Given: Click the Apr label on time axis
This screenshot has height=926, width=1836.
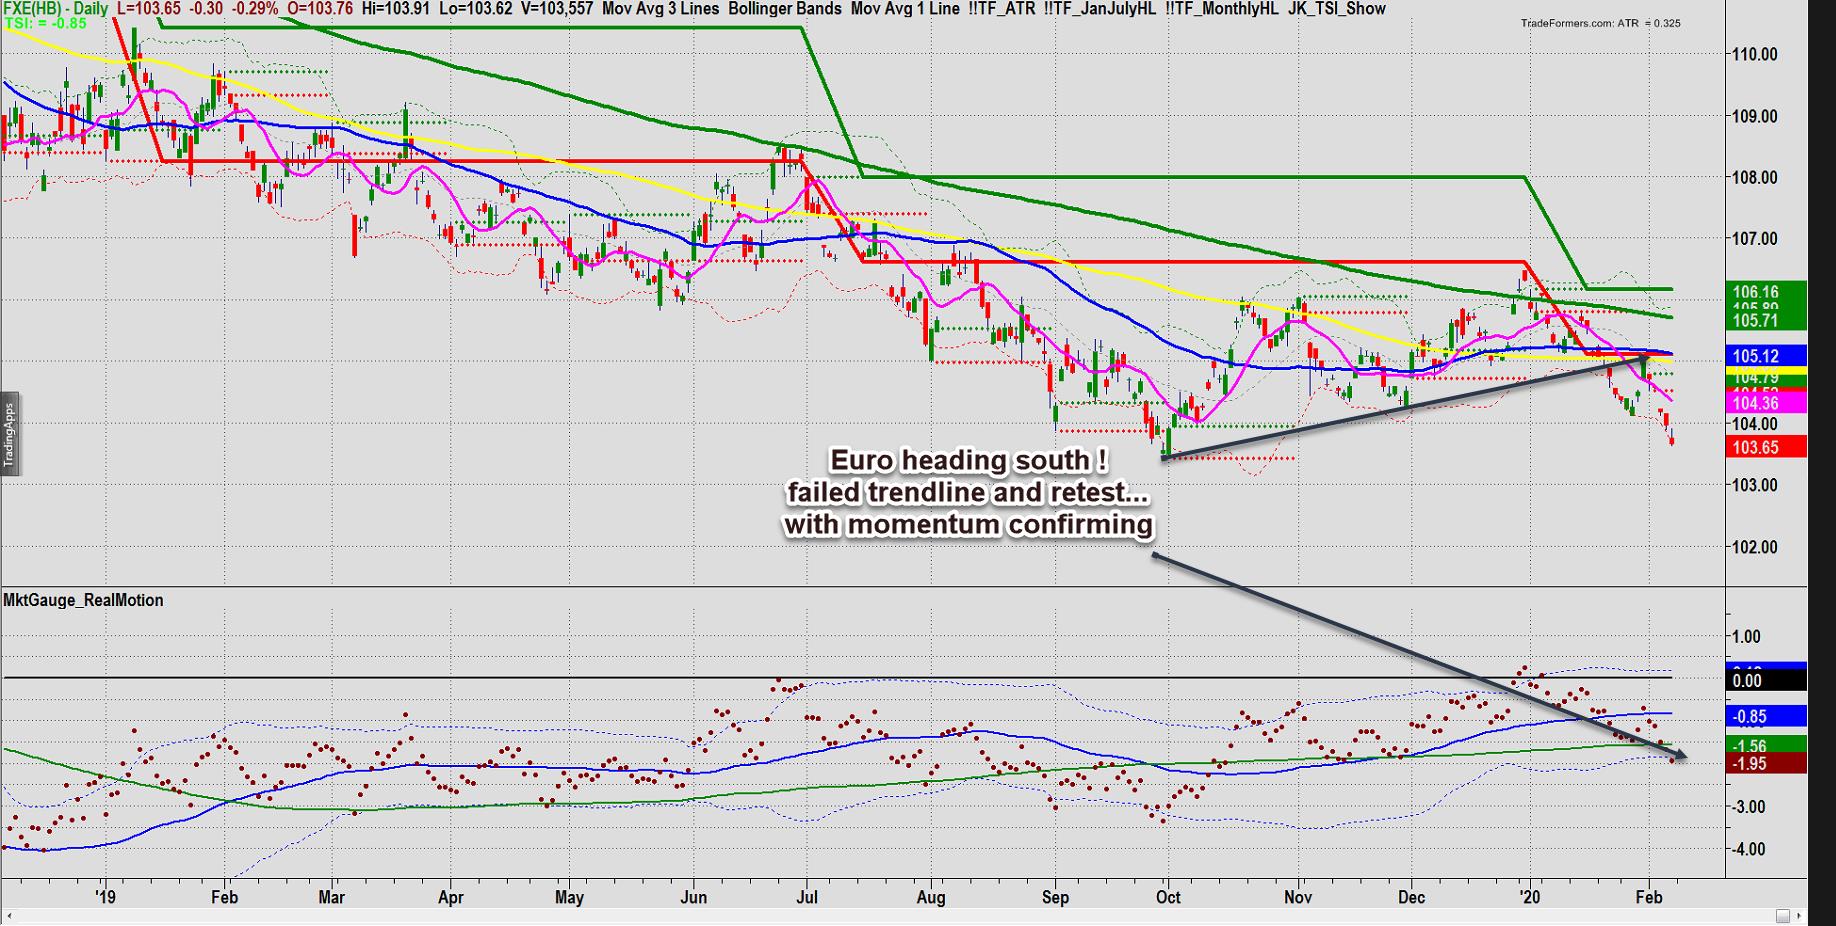Looking at the screenshot, I should click(x=451, y=897).
